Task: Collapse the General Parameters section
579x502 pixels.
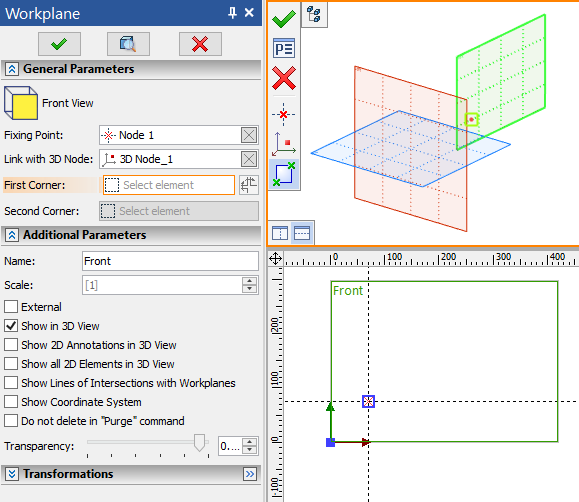Action: 12,69
